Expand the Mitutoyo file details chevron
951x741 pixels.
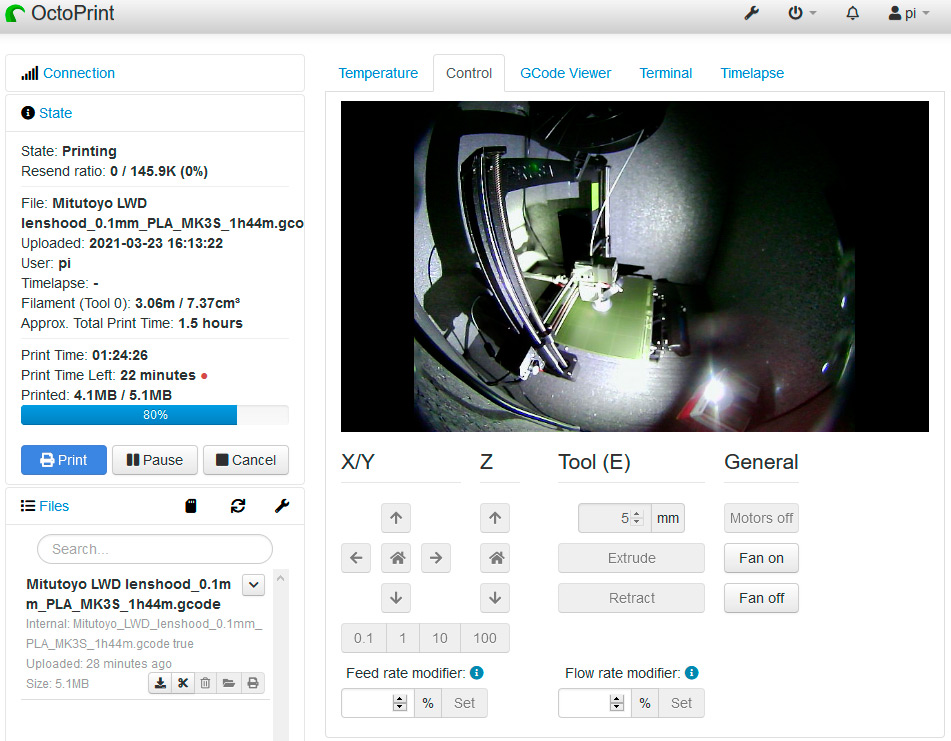point(253,585)
